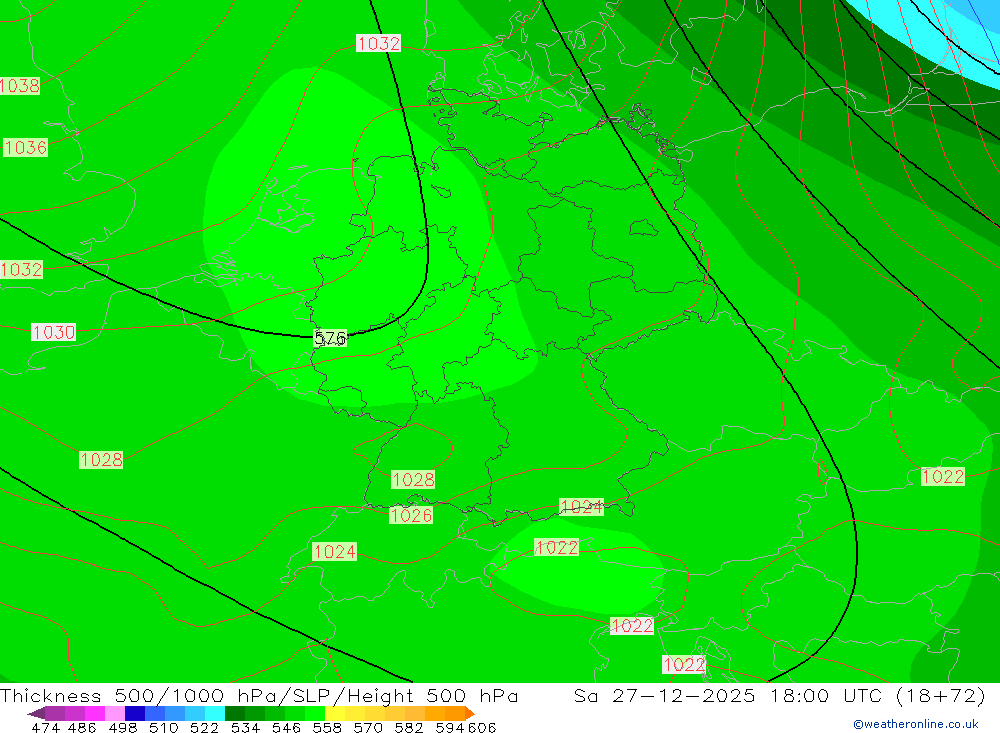Click the legend value 498

(x=121, y=727)
